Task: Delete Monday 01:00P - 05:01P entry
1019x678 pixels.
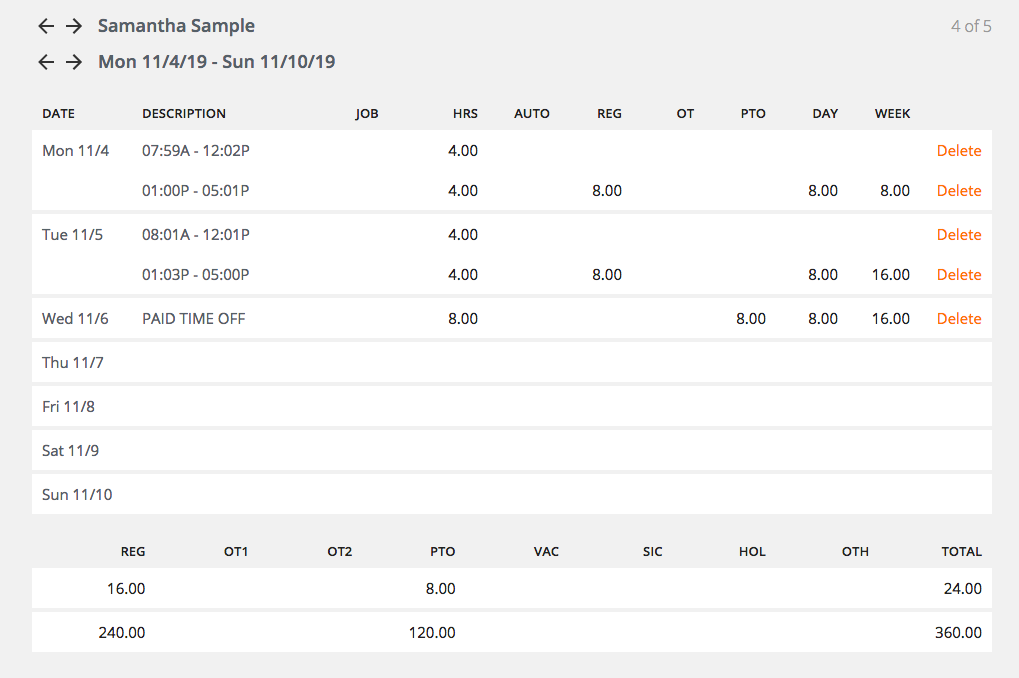Action: pyautogui.click(x=958, y=191)
